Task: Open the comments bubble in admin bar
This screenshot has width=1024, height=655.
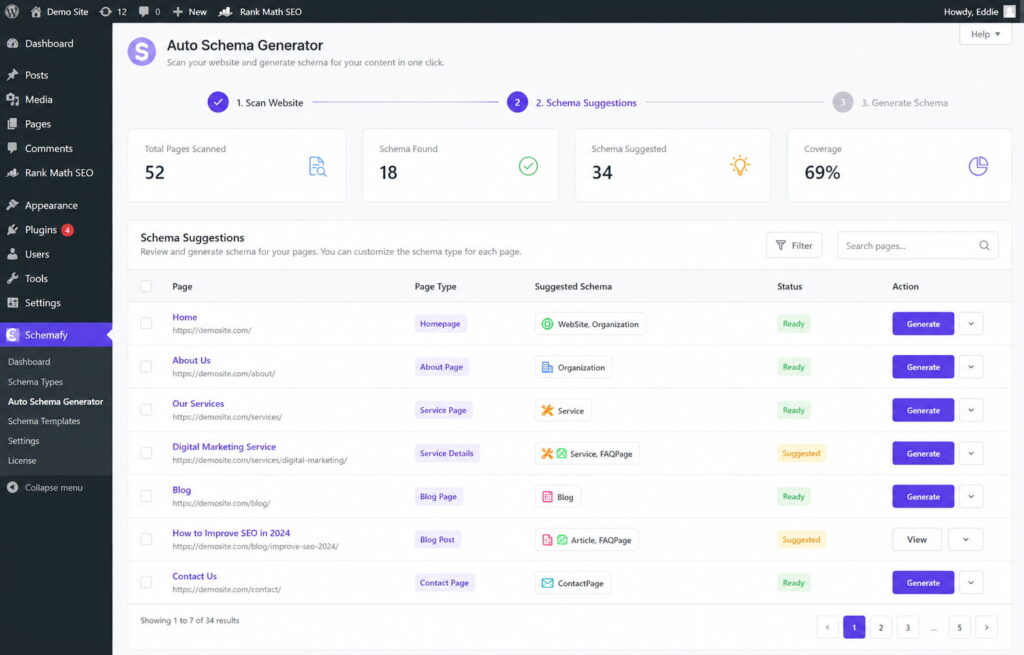Action: pos(144,12)
